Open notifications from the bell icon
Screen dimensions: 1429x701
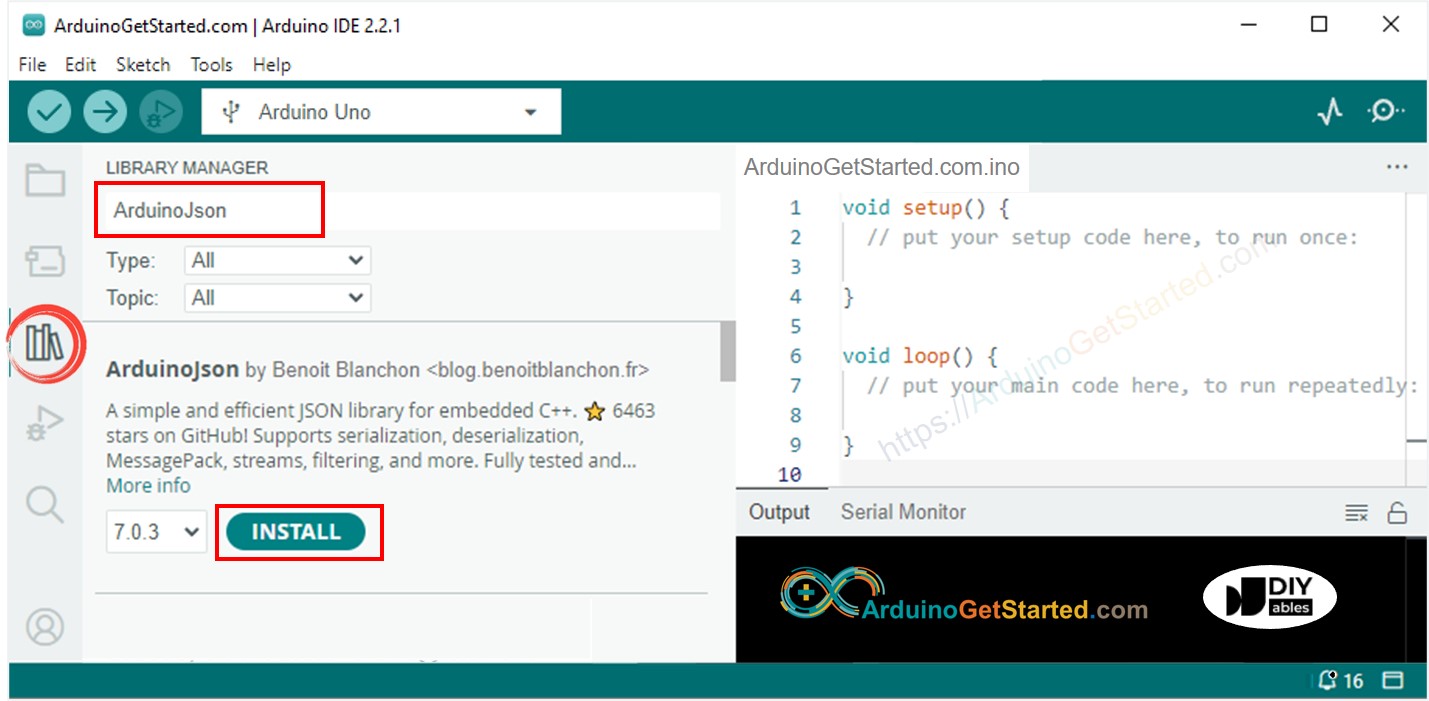[1329, 680]
